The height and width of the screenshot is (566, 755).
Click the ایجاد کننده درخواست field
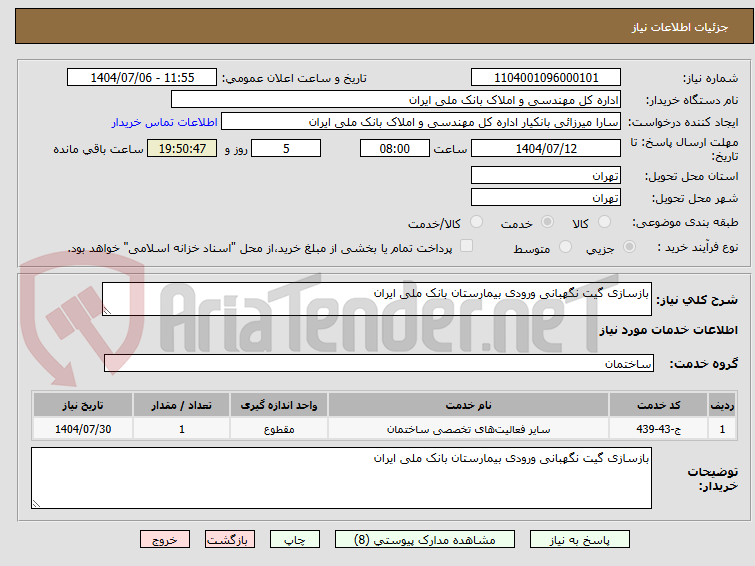tap(421, 122)
